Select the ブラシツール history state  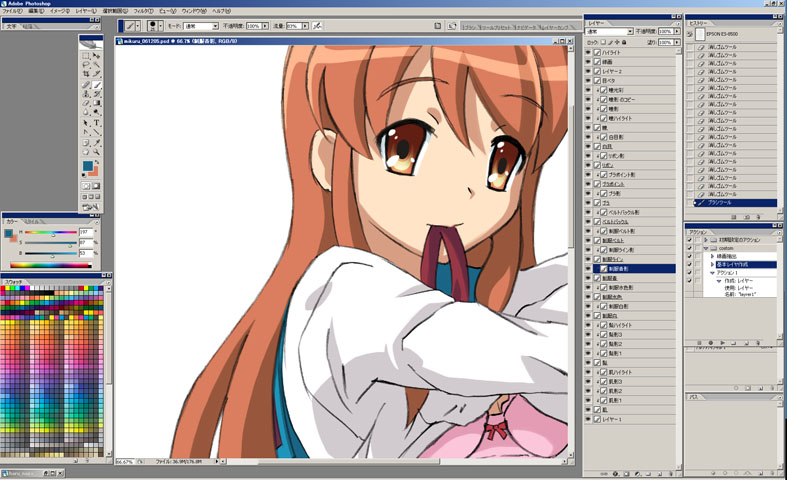(735, 203)
